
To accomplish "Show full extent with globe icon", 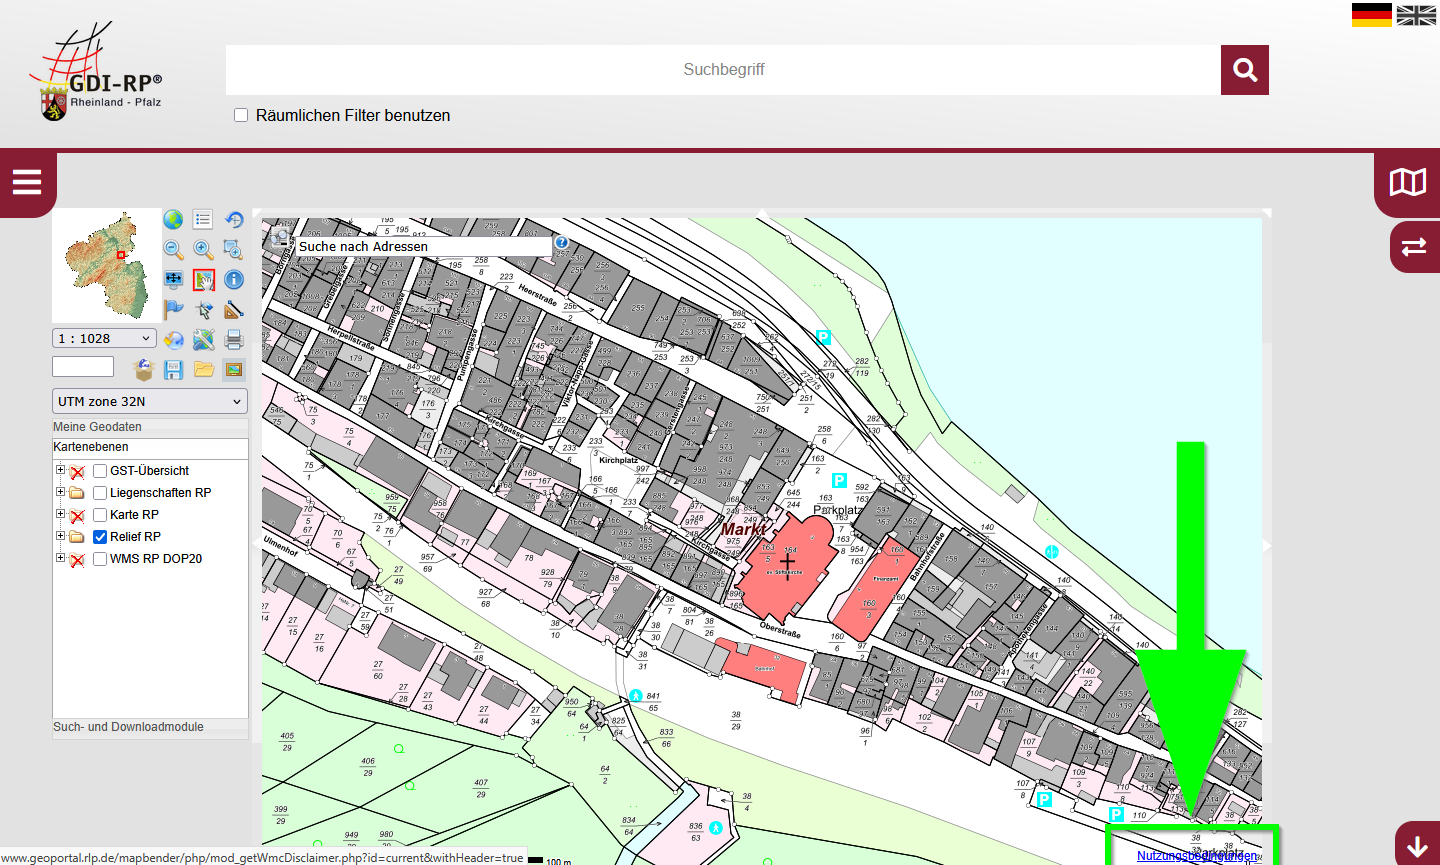I will 173,220.
